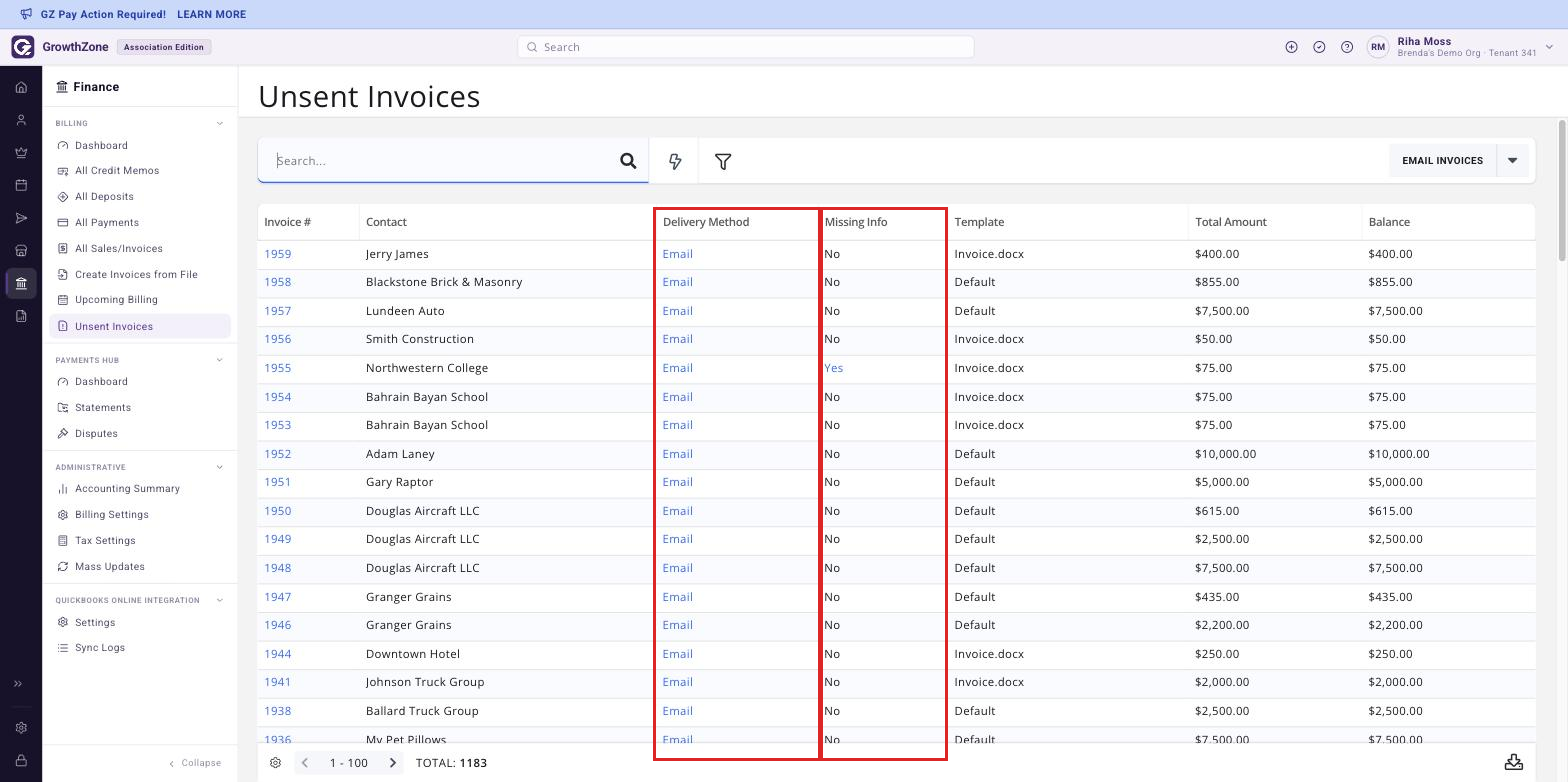Open the Store icon in left rail
Image resolution: width=1568 pixels, height=782 pixels.
click(x=21, y=251)
